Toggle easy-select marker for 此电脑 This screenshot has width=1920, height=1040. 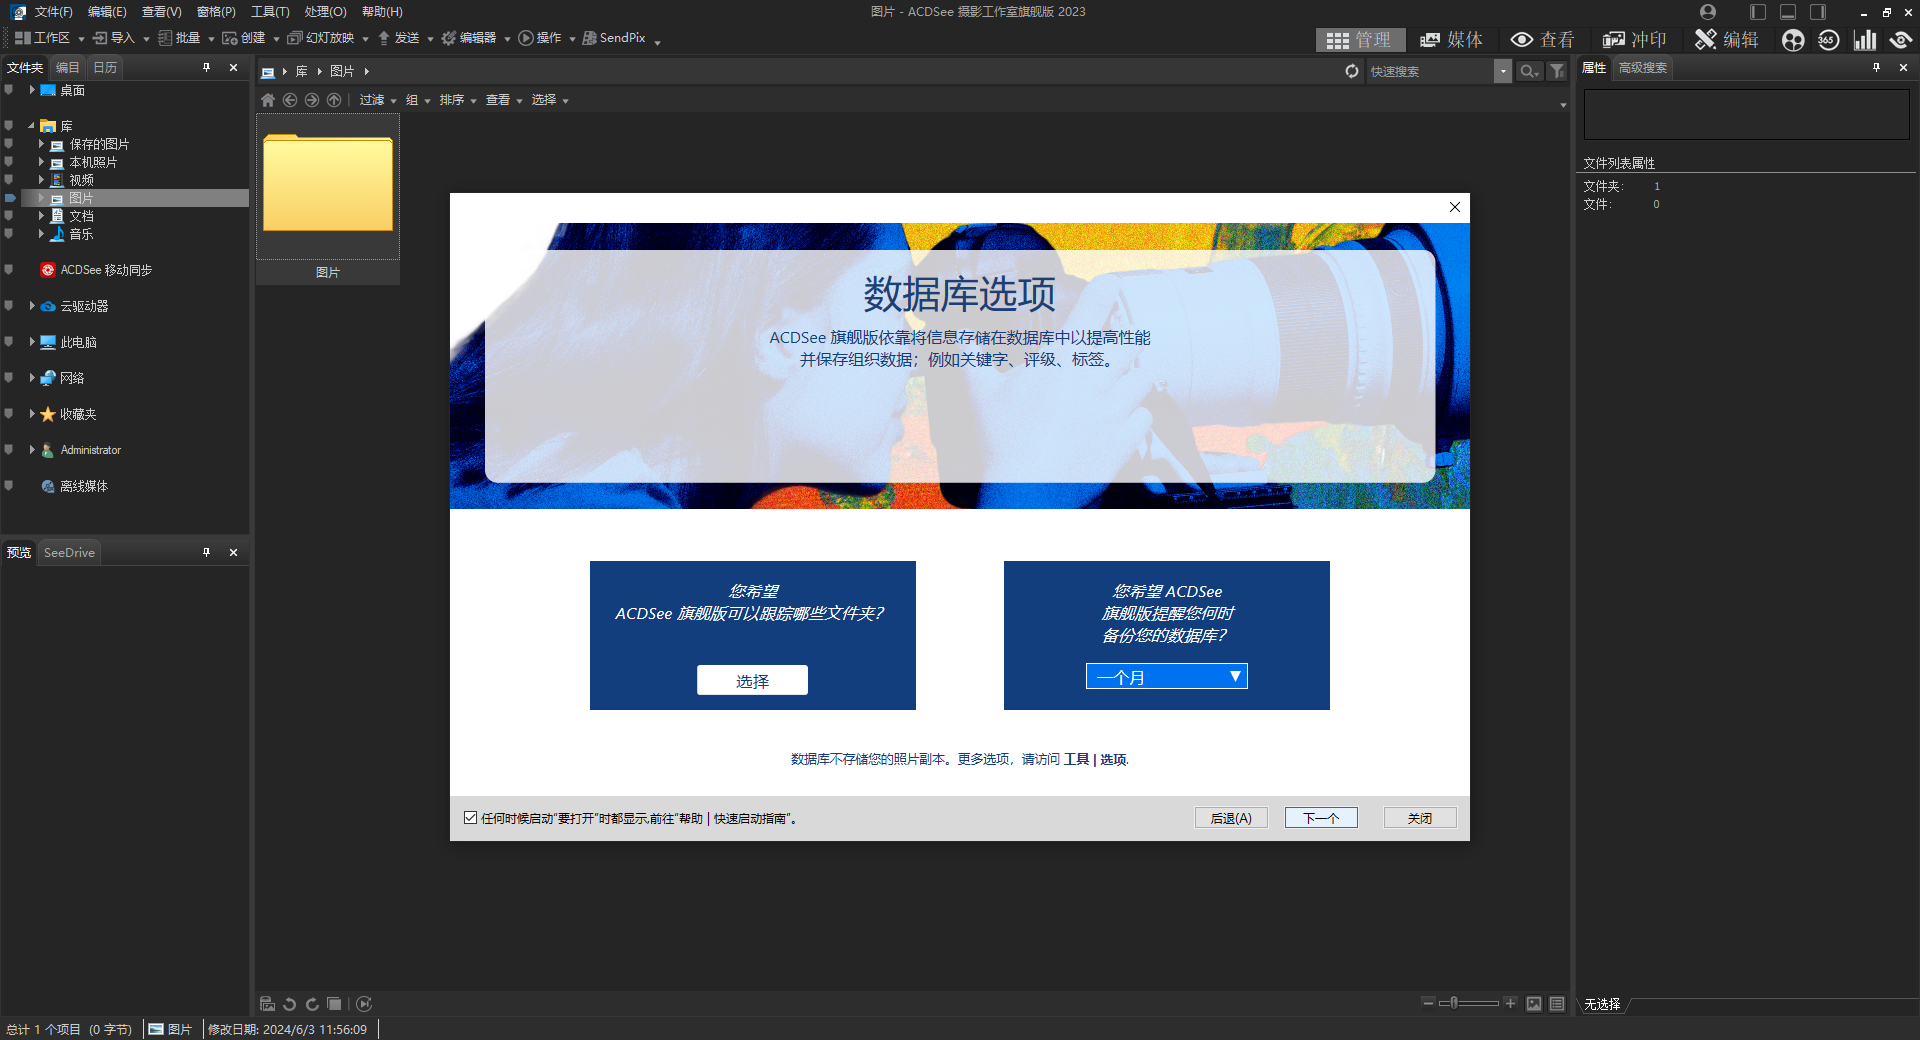(x=9, y=342)
